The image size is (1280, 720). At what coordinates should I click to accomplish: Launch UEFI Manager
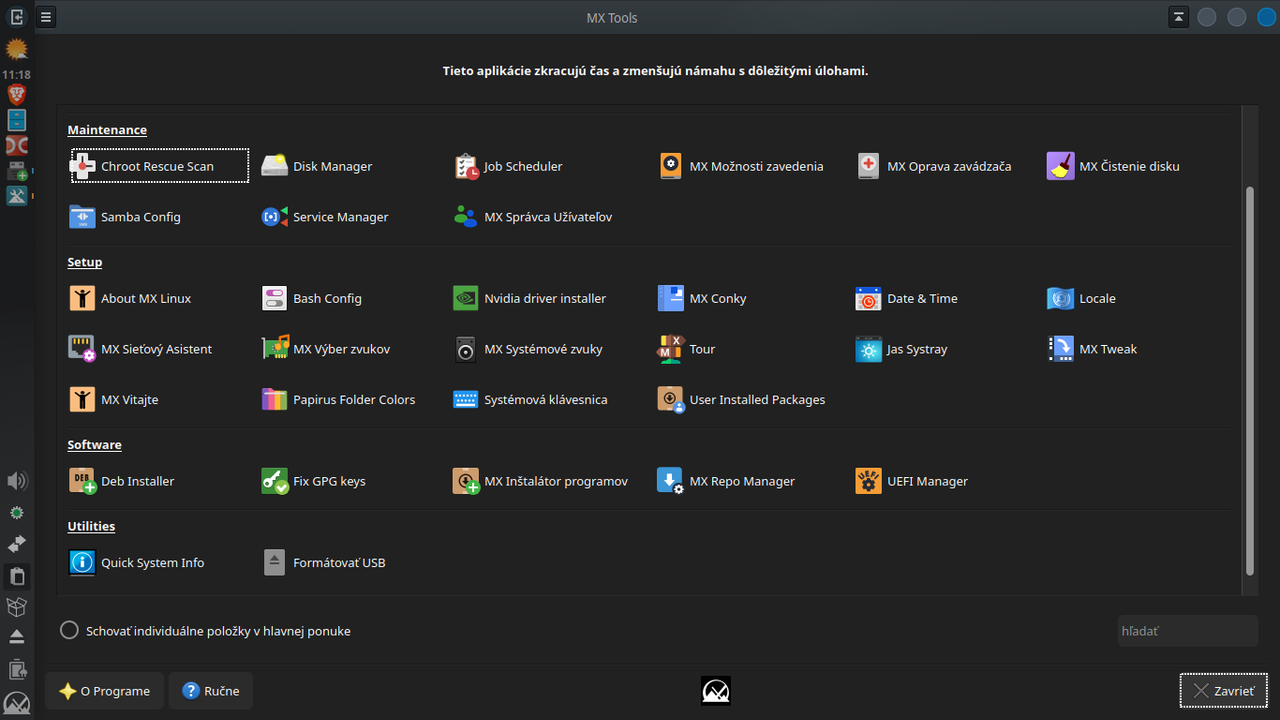pyautogui.click(x=913, y=481)
